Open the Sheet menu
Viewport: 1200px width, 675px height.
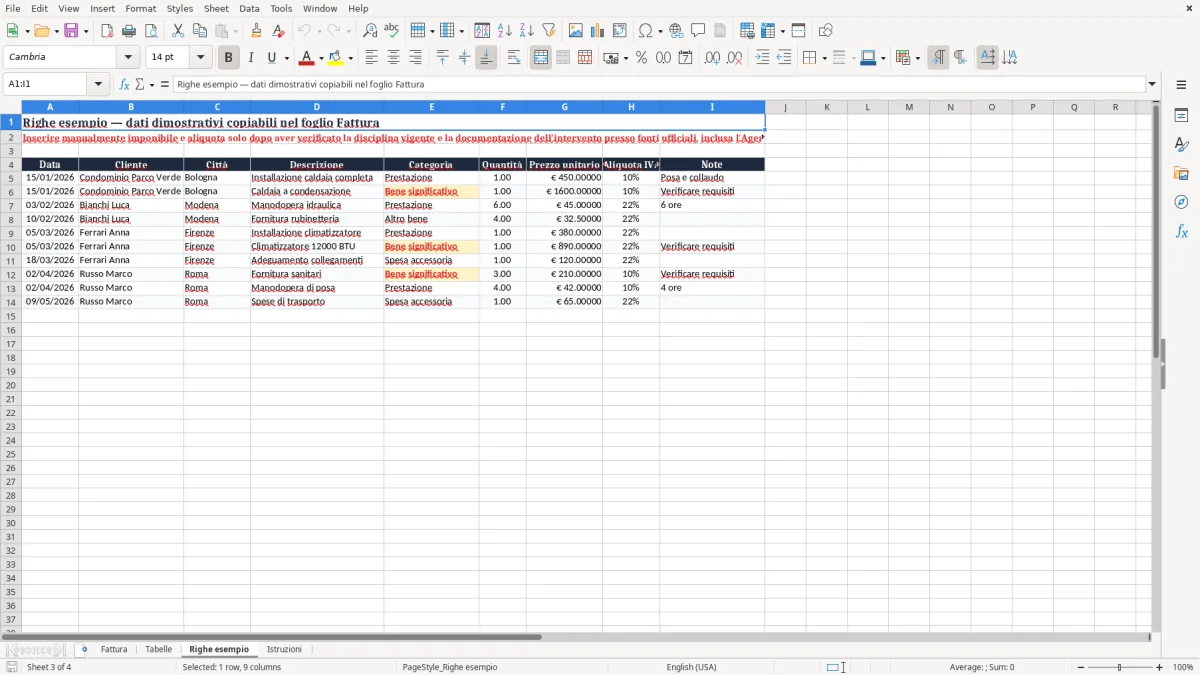[x=216, y=8]
